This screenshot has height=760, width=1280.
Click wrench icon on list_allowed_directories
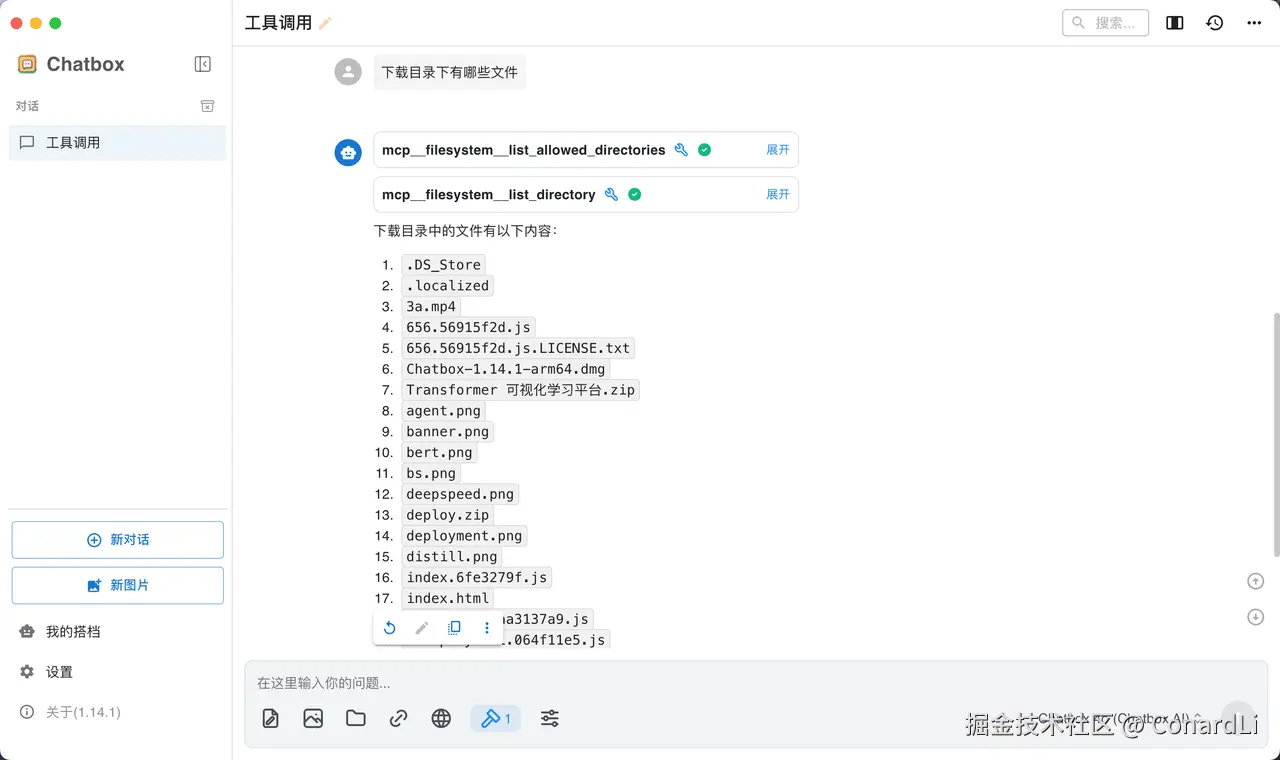point(681,150)
